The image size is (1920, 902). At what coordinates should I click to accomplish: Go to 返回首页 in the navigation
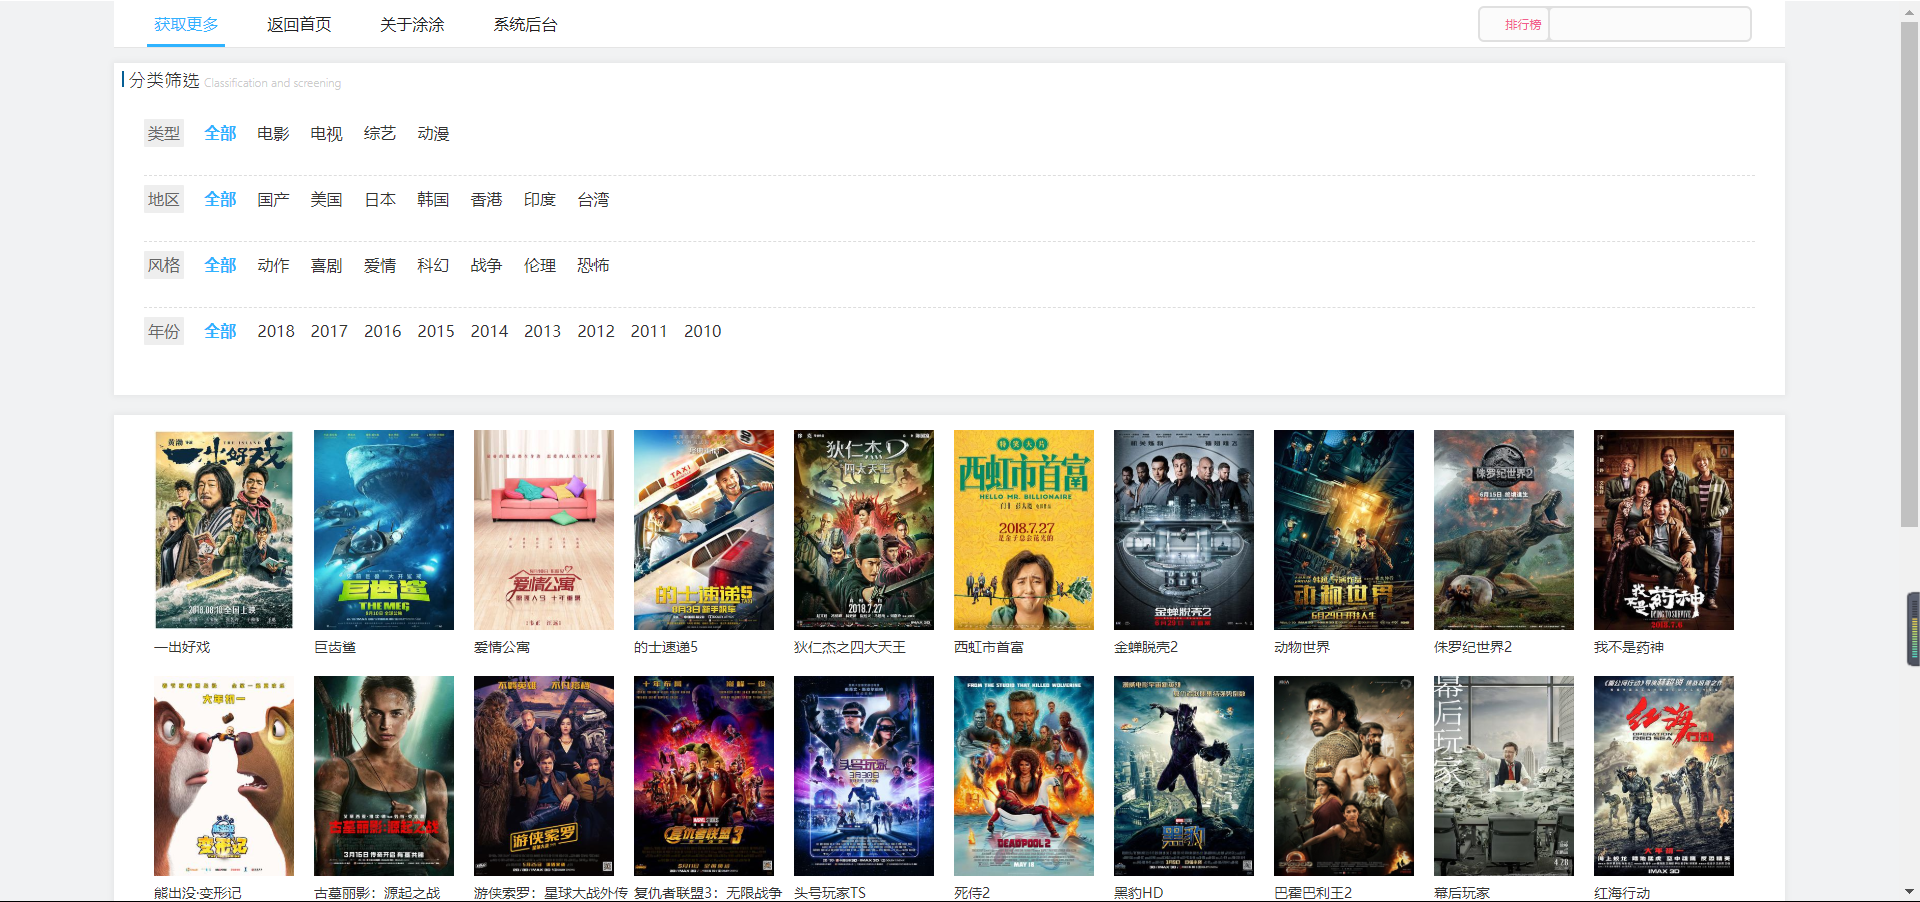pyautogui.click(x=299, y=24)
